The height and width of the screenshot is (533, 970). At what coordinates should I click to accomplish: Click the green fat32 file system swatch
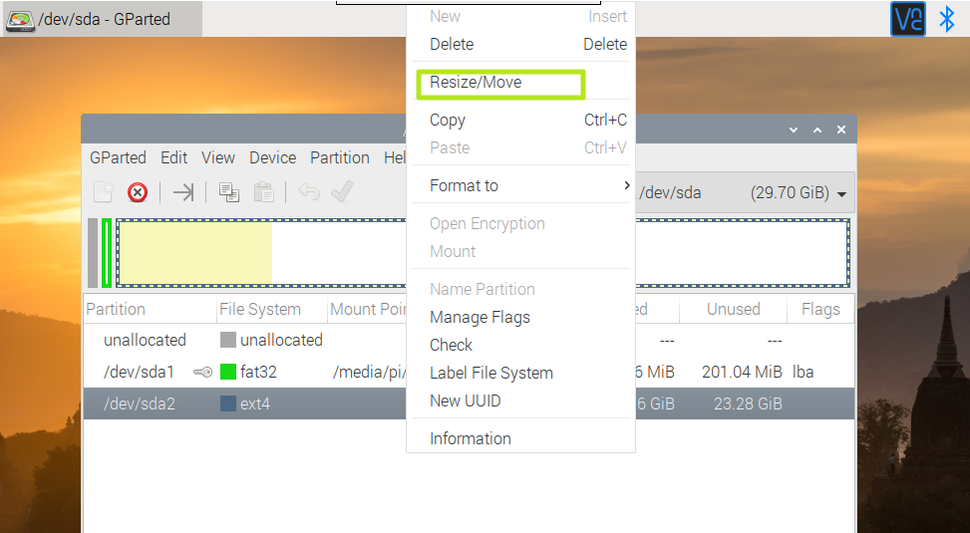click(x=228, y=372)
